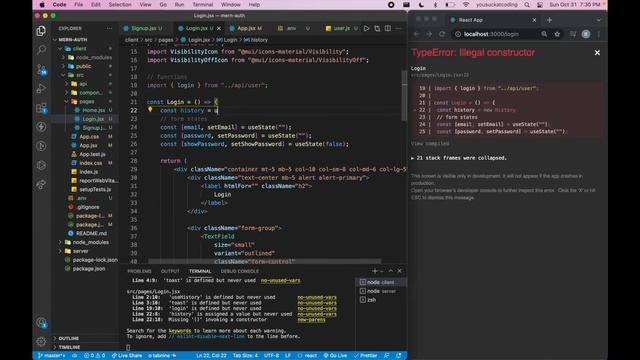Open editor More Actions ellipsis
Image resolution: width=640 pixels, height=360 pixels.
(x=398, y=28)
